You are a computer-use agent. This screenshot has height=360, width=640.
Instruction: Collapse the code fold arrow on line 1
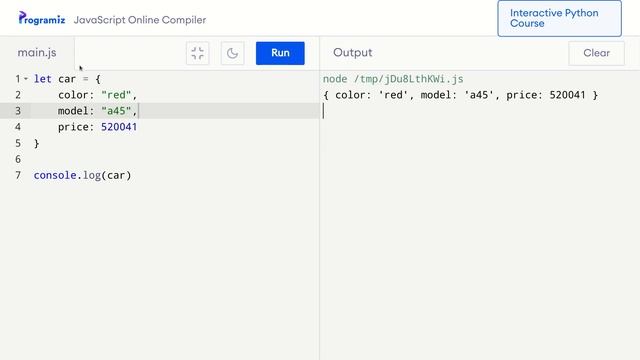pyautogui.click(x=26, y=78)
